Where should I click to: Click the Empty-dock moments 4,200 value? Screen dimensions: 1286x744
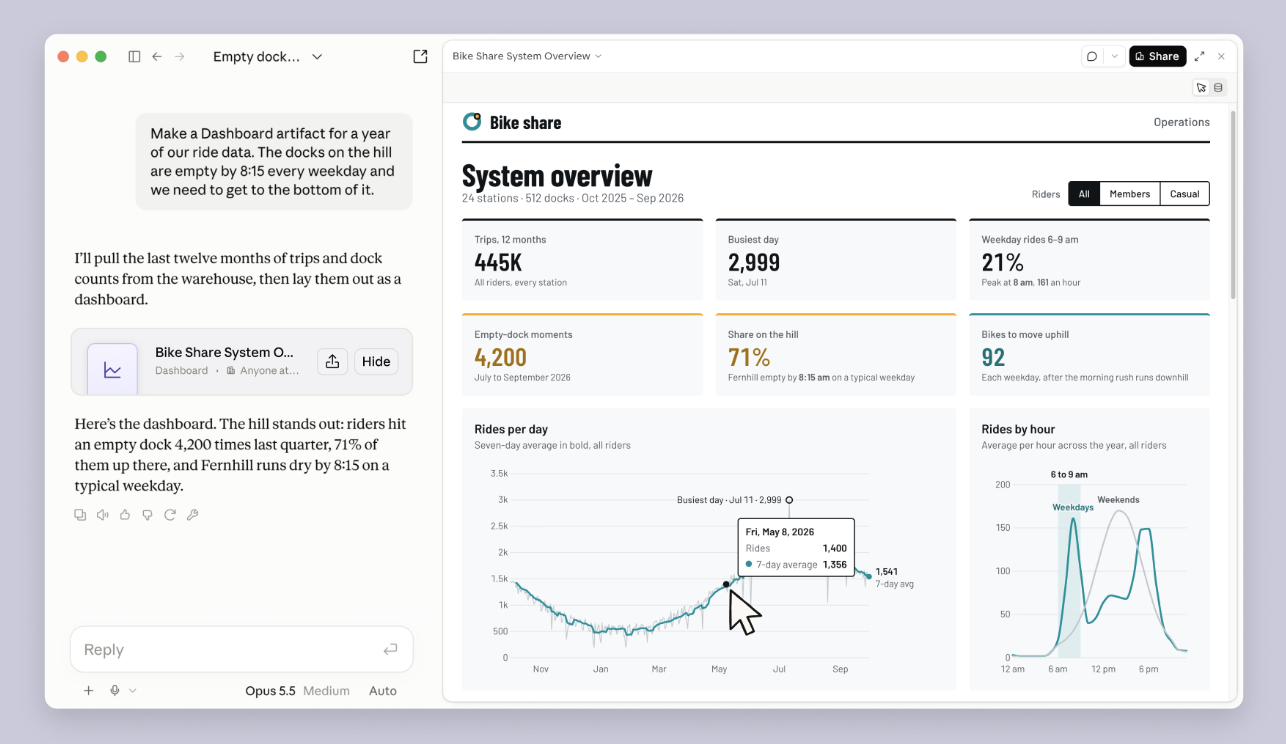pos(500,357)
